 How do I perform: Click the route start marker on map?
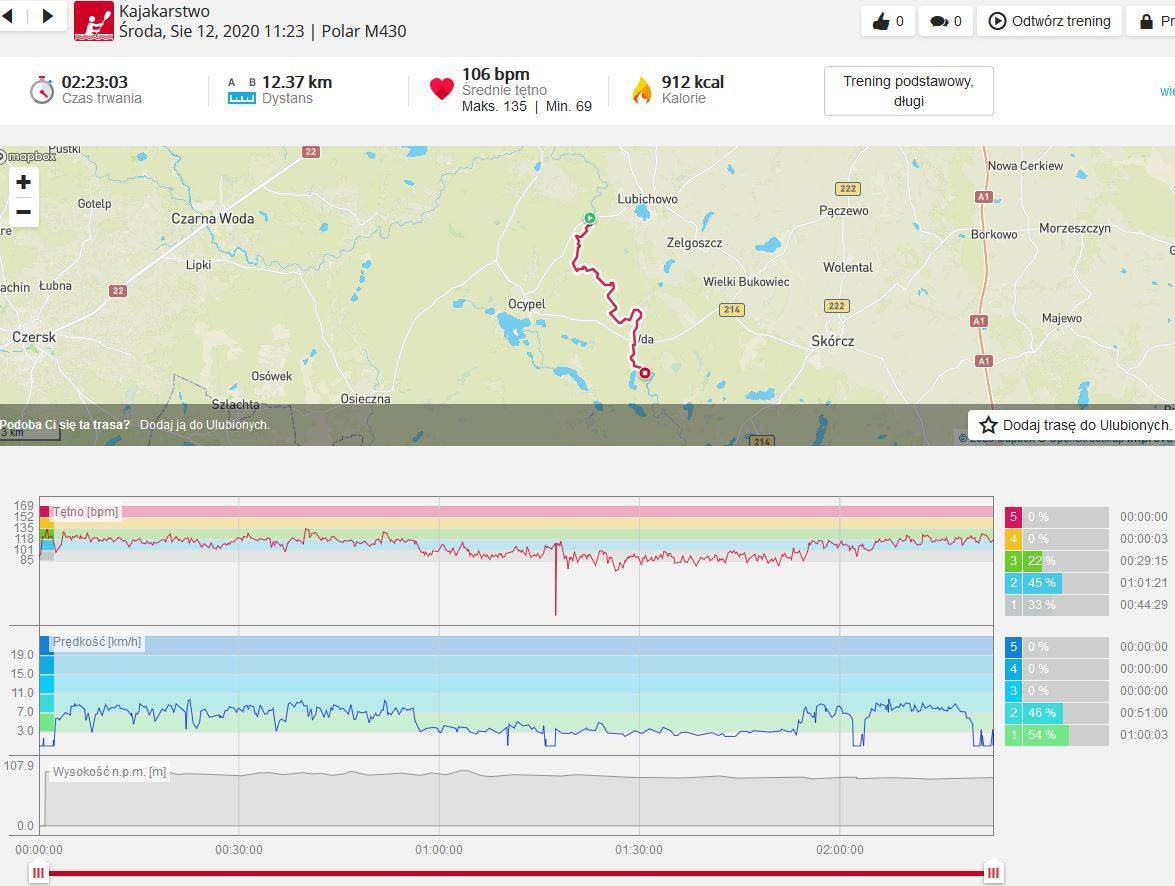pos(590,218)
